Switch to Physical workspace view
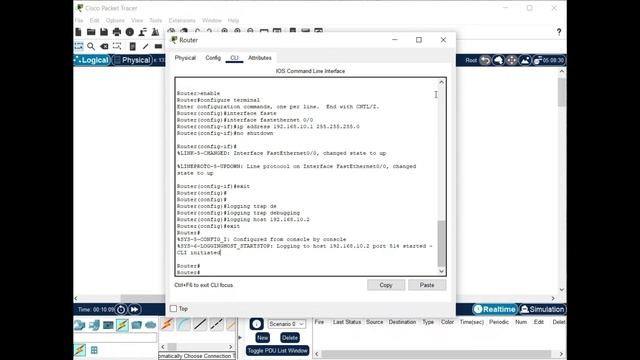 pyautogui.click(x=133, y=60)
